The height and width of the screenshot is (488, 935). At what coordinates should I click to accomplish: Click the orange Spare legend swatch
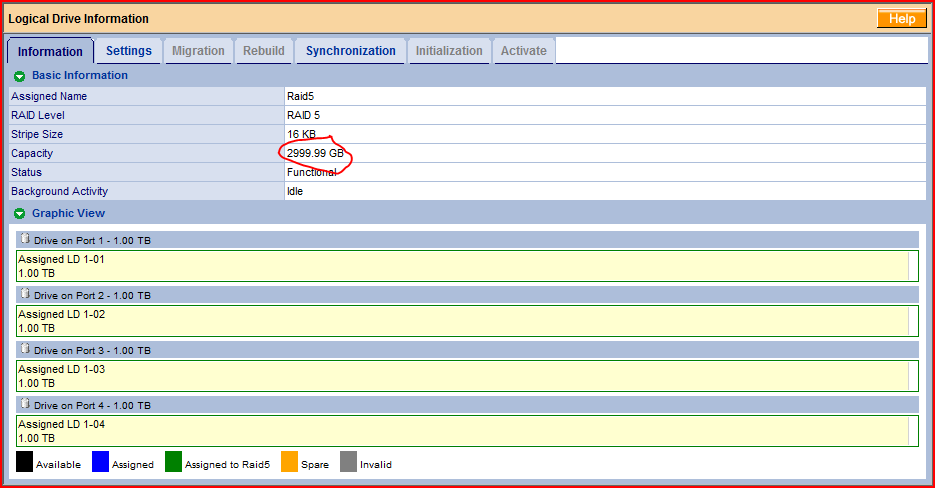click(x=288, y=462)
